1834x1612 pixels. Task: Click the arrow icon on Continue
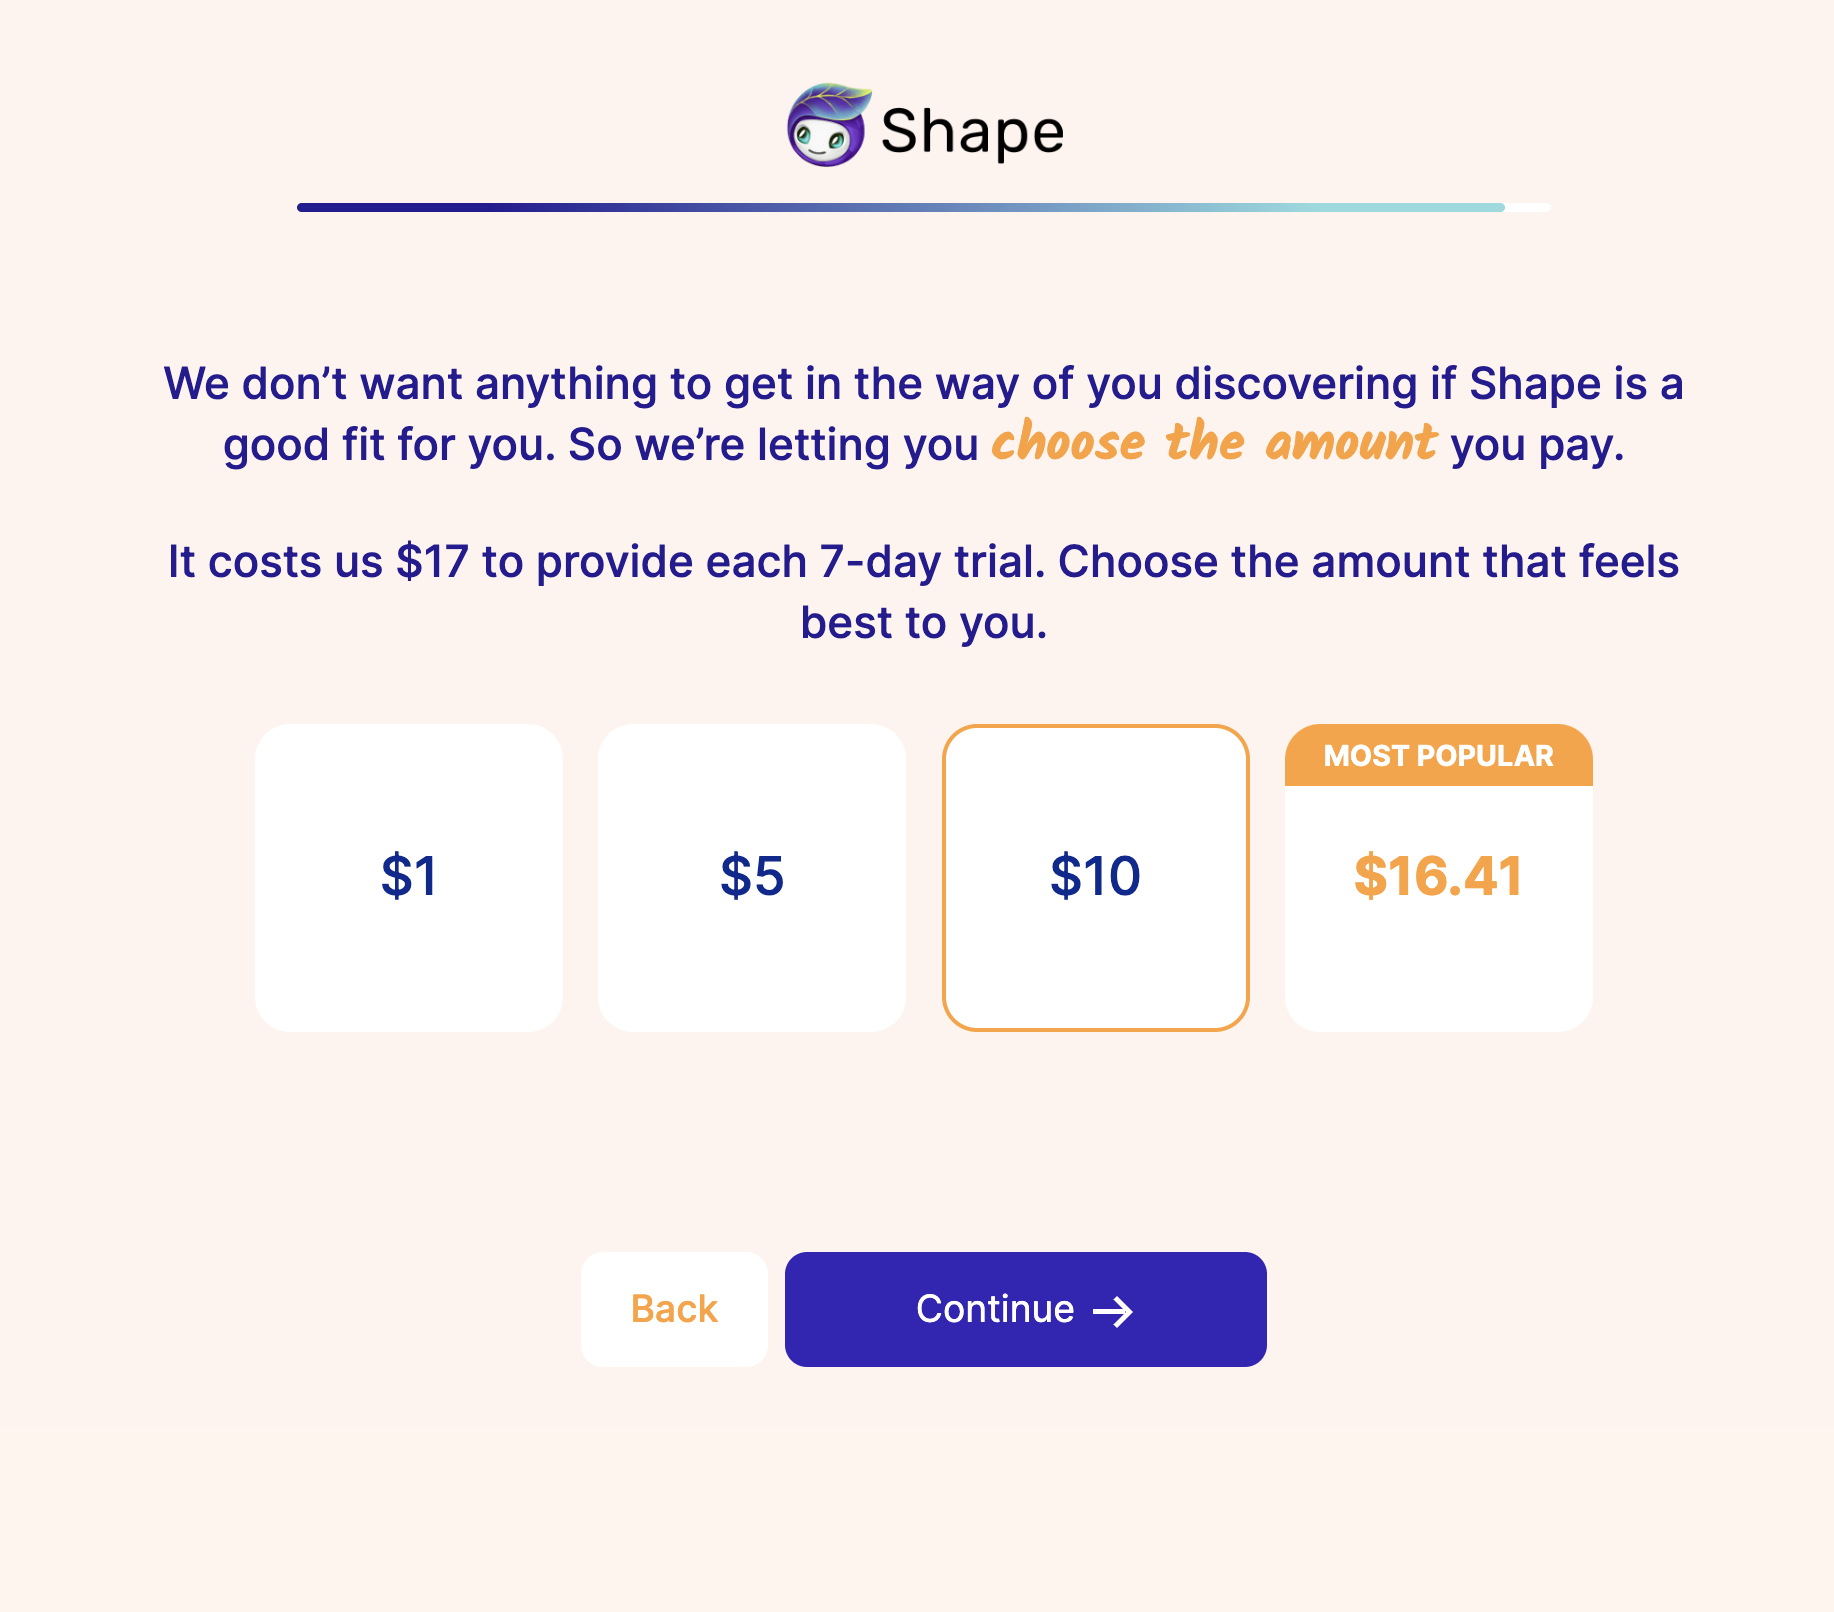(x=1112, y=1311)
